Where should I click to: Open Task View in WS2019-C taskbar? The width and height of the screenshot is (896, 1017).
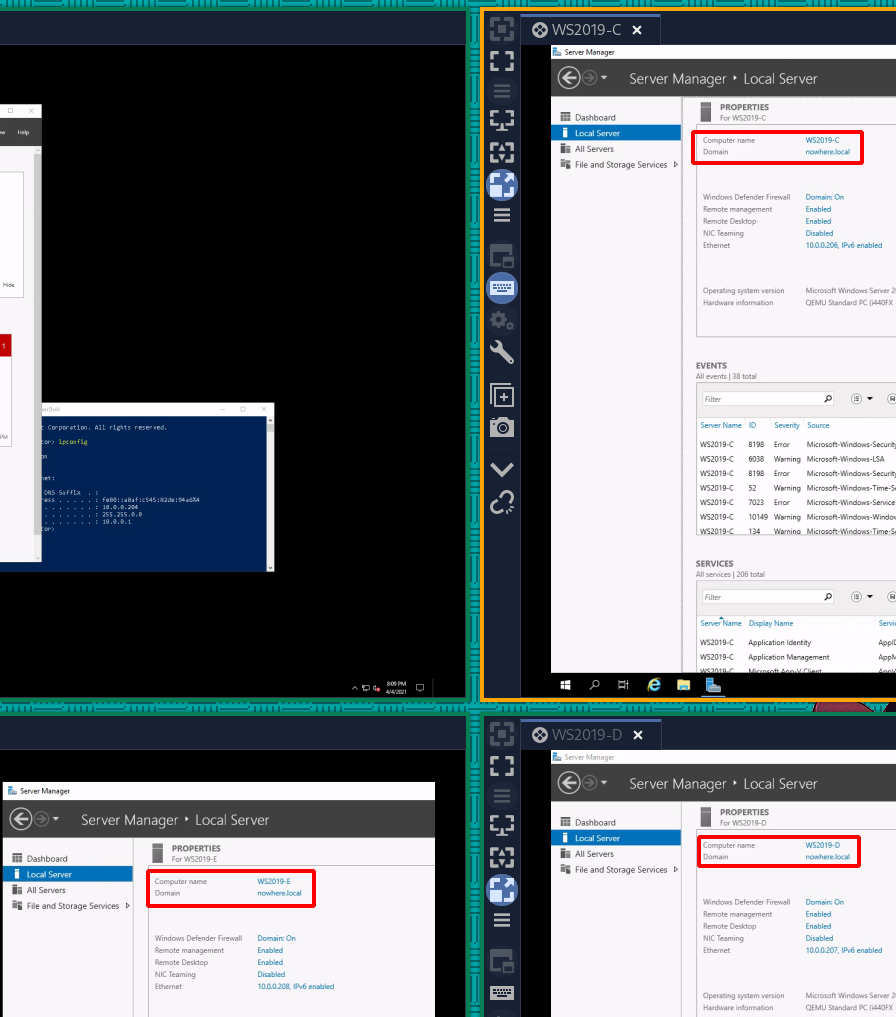pos(624,685)
